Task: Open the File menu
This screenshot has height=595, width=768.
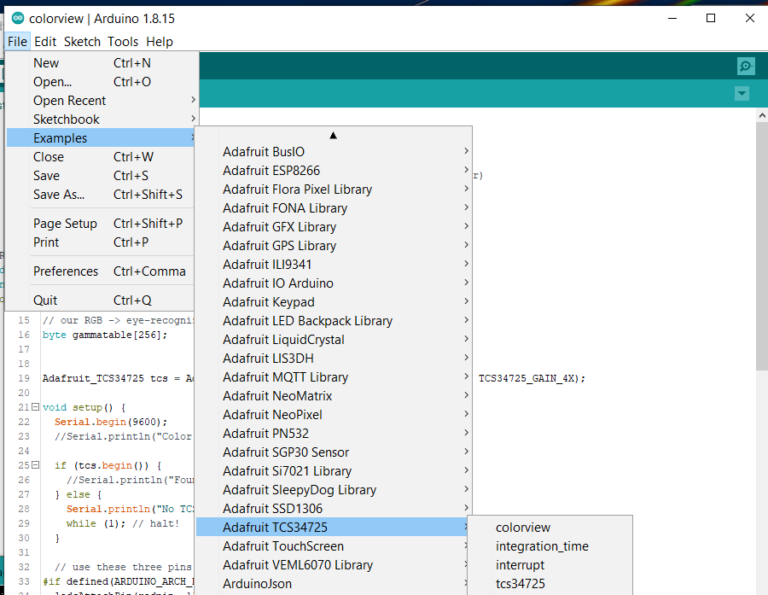Action: [18, 42]
